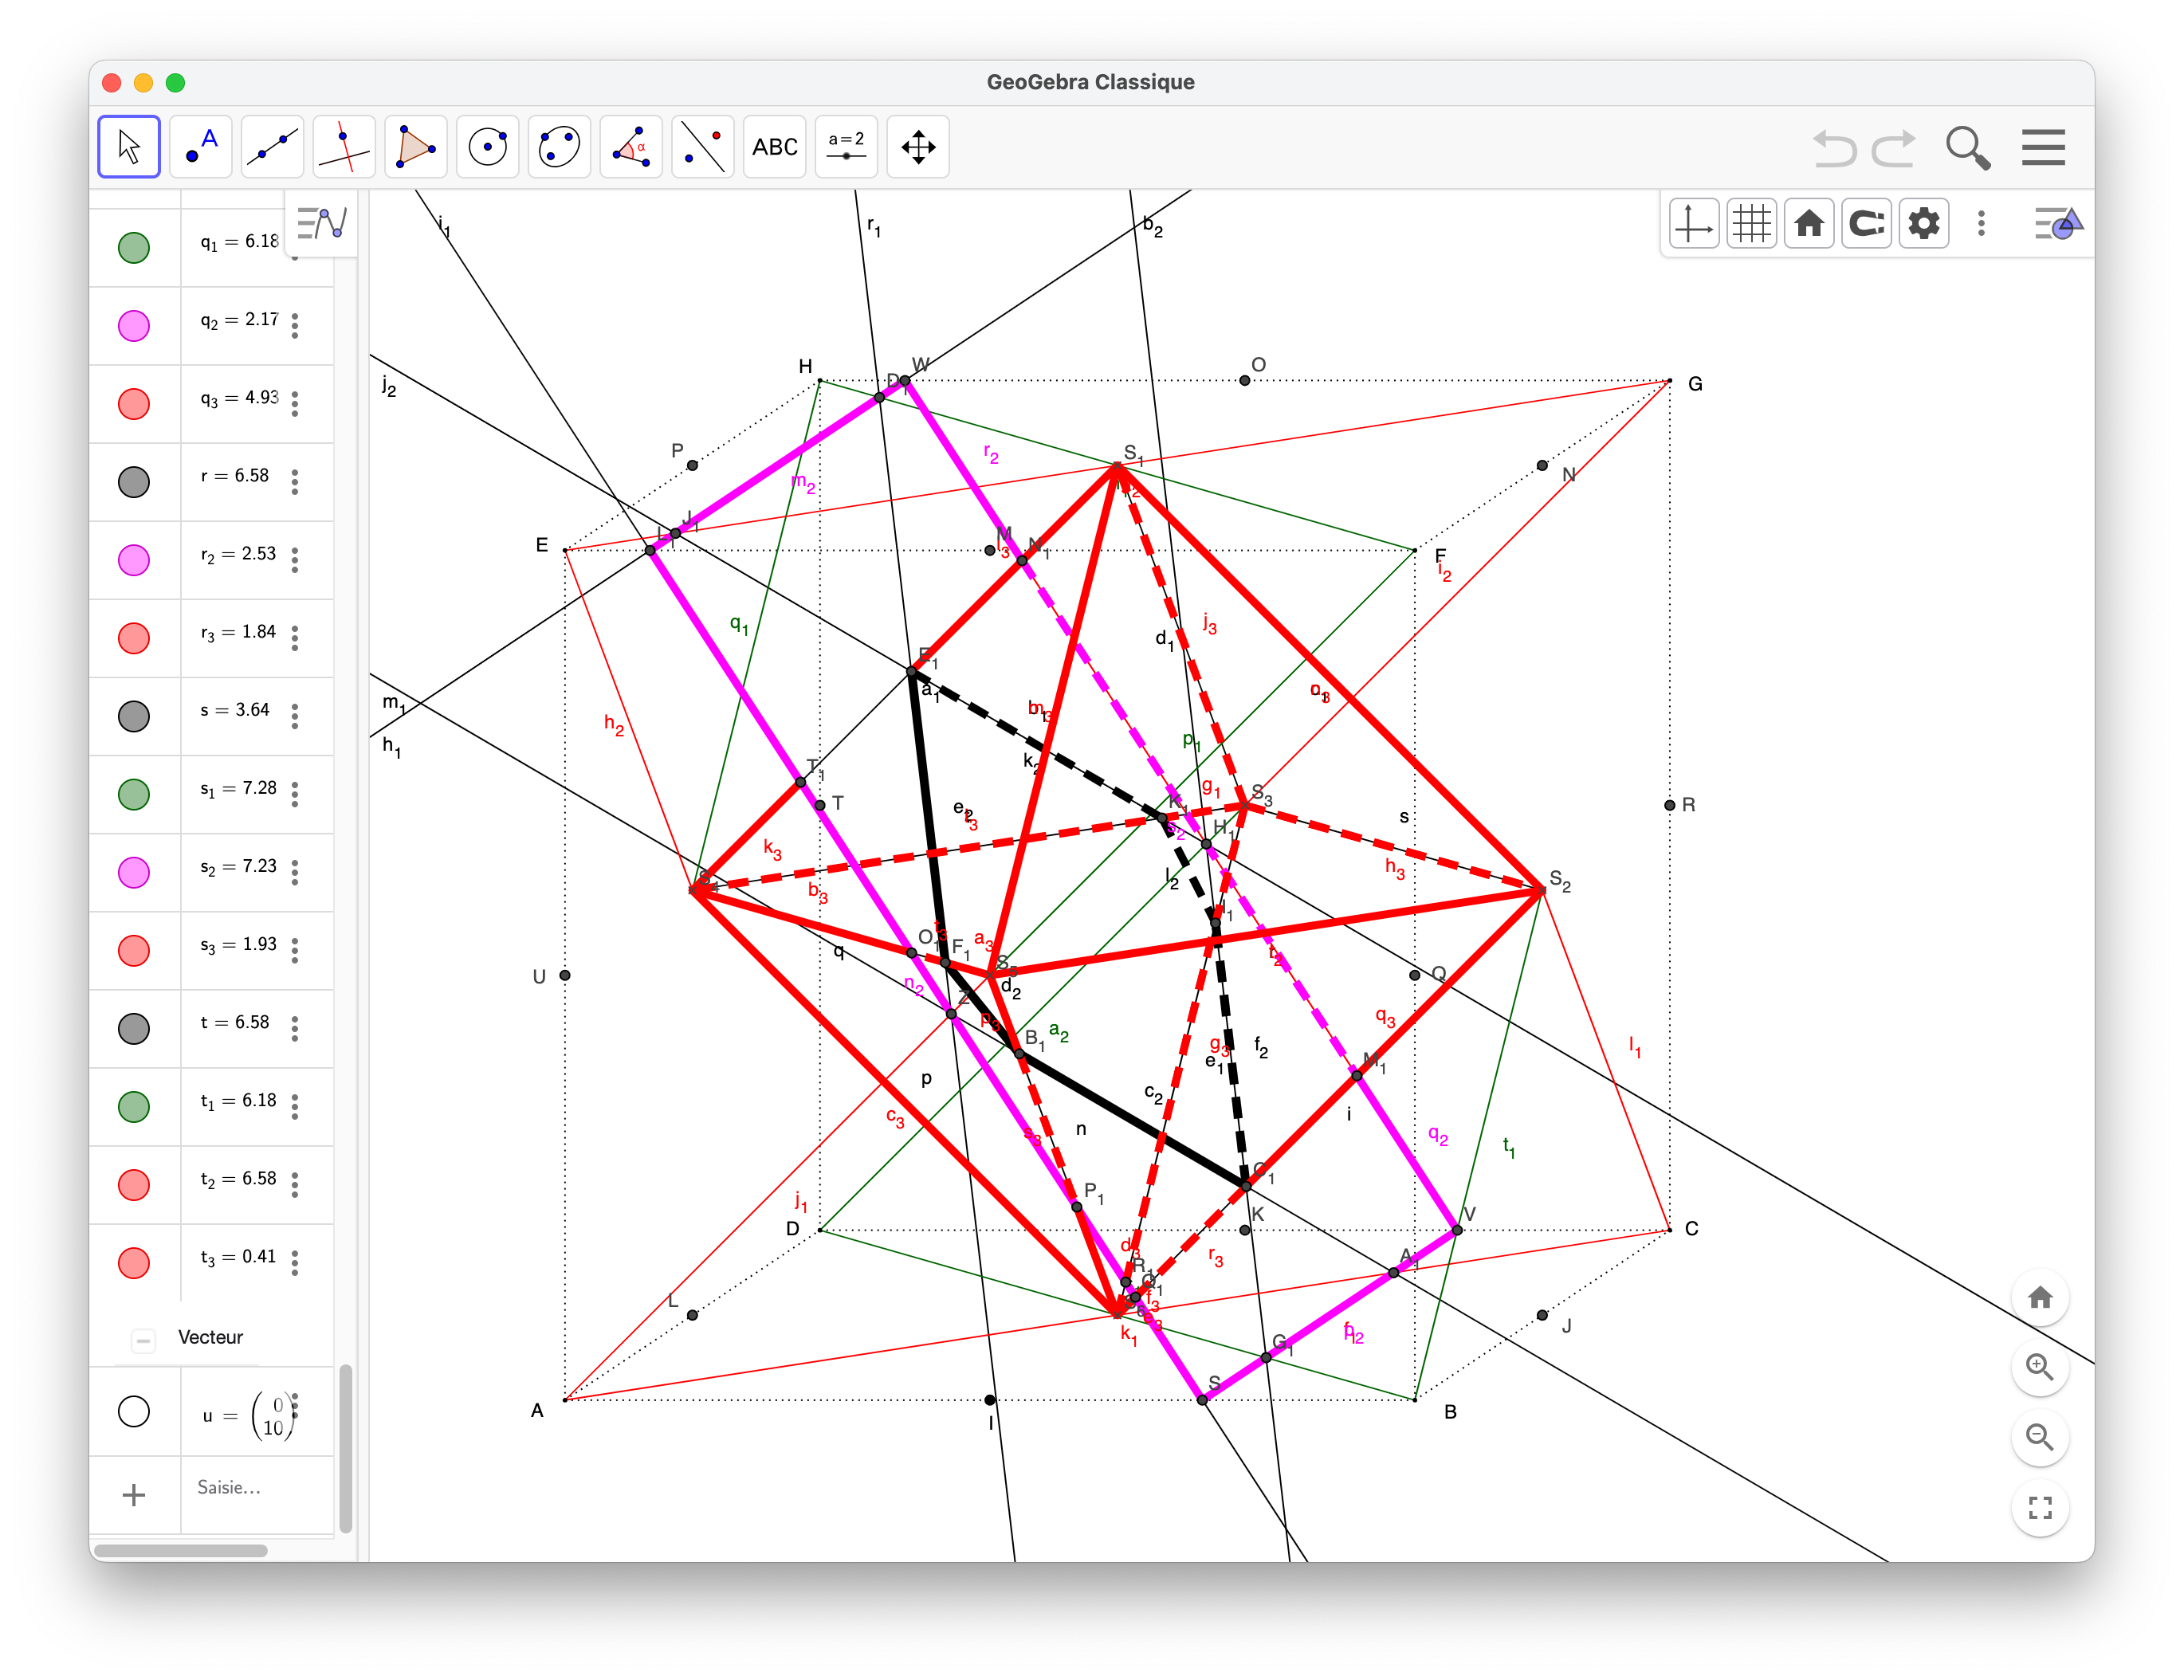Open the ABC text tool menu
This screenshot has height=1680, width=2184.
pos(775,147)
